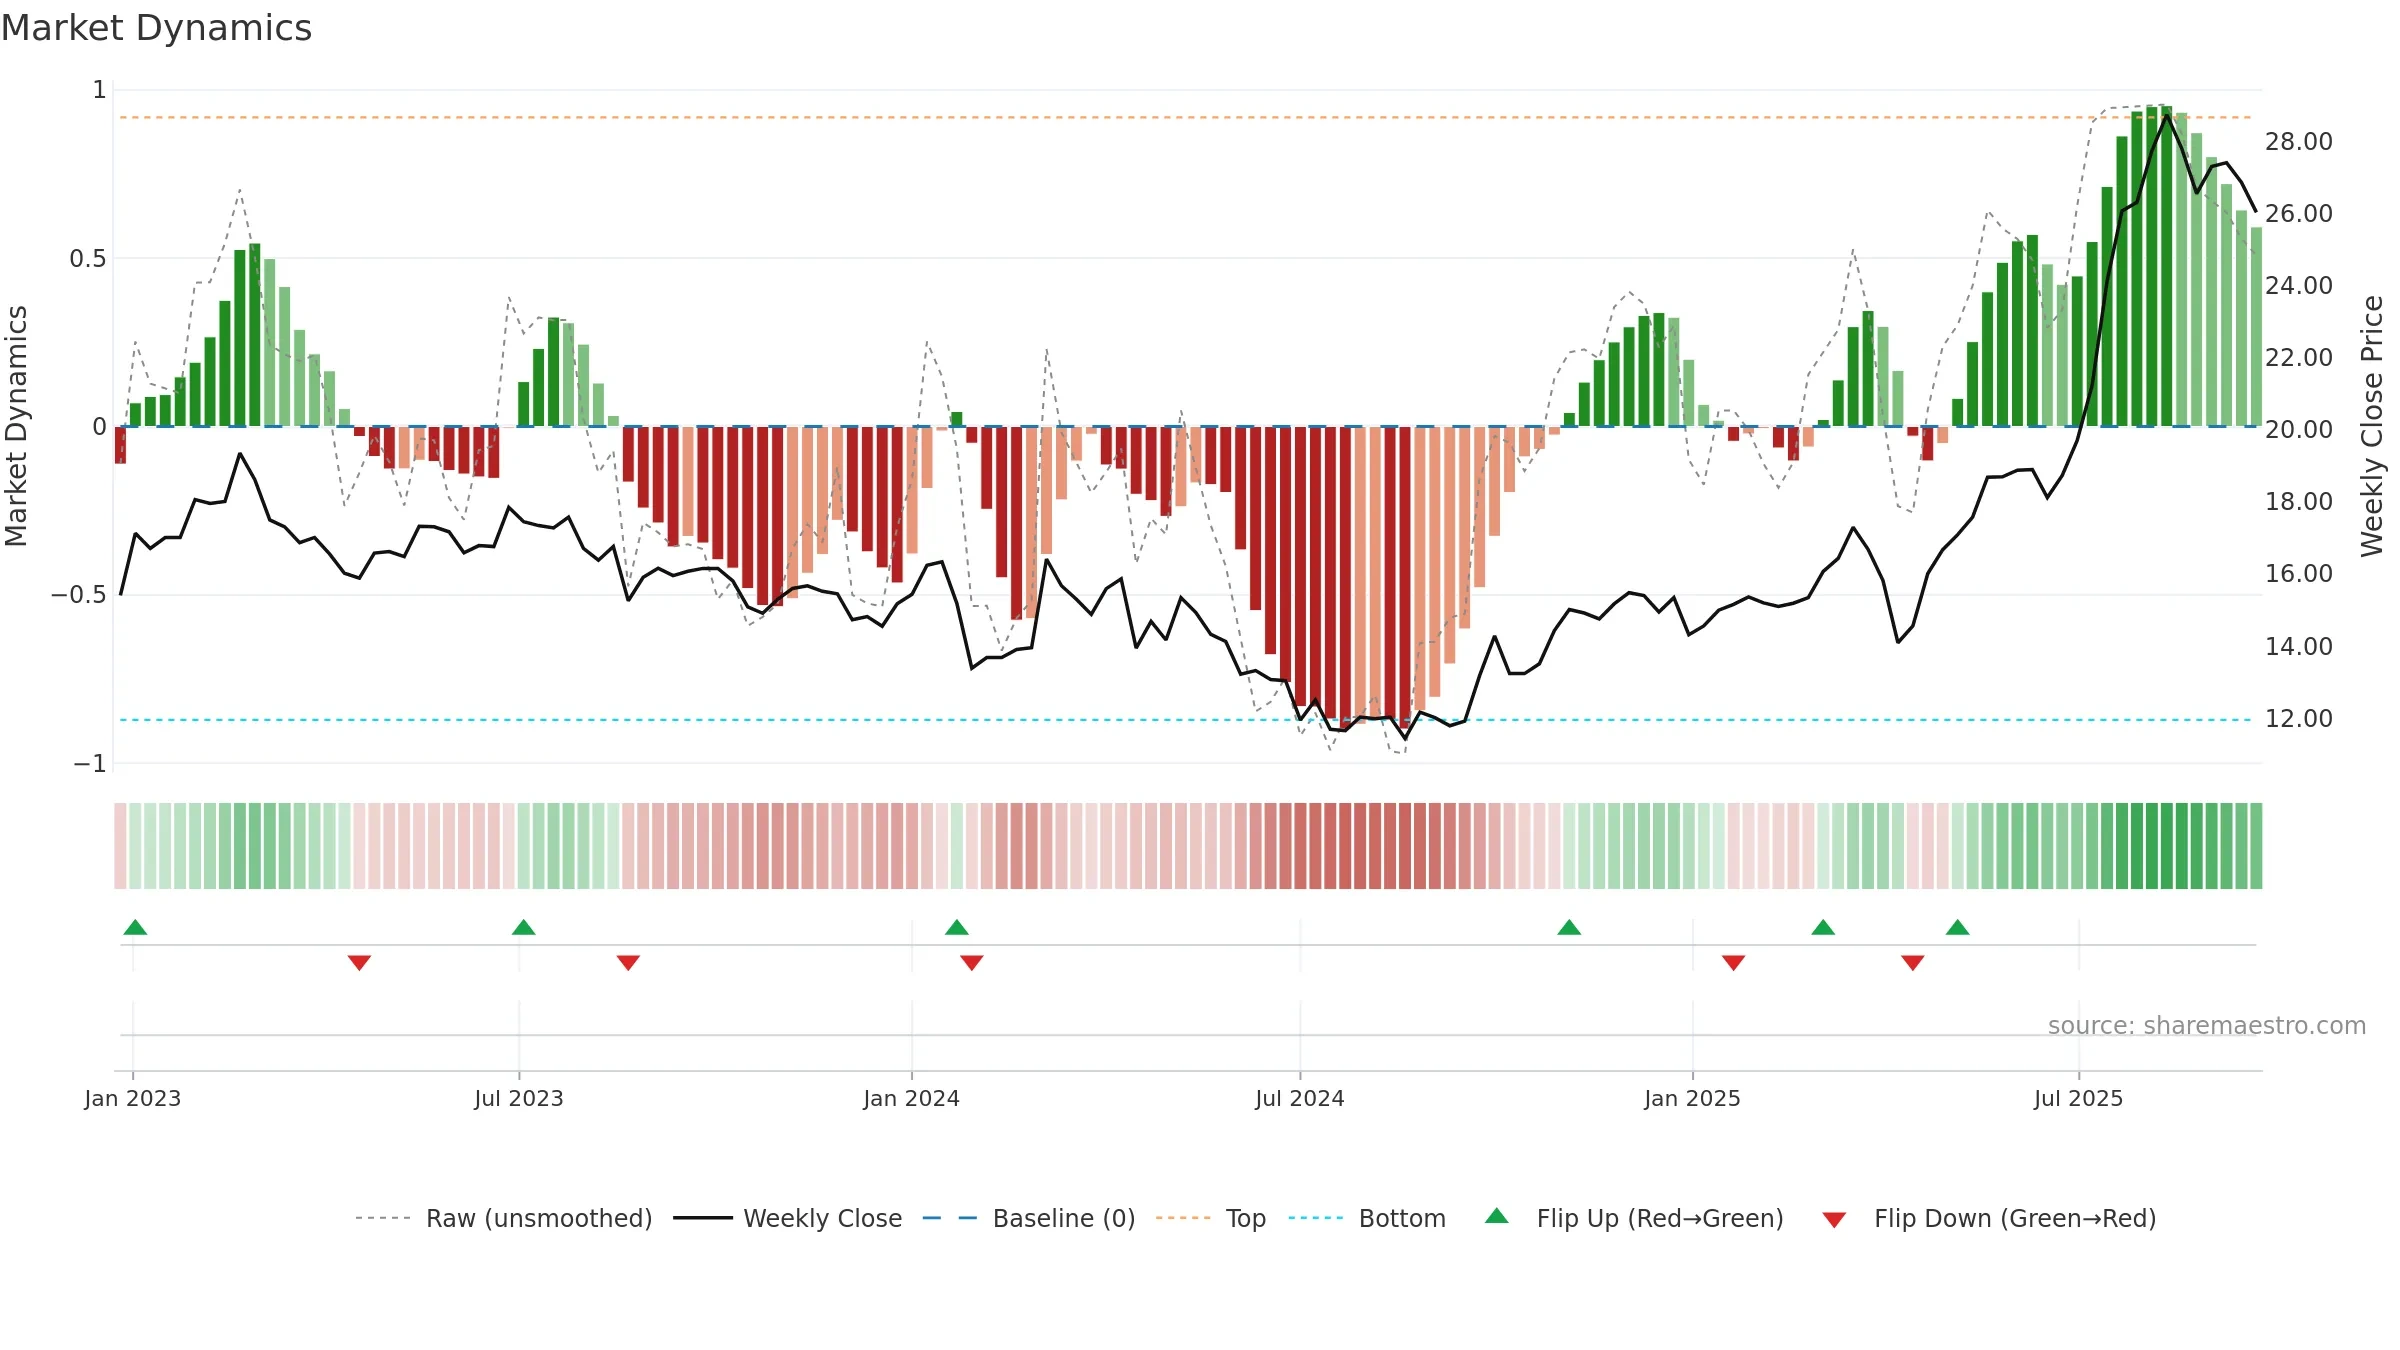Click the Market Dynamics chart title
The image size is (2400, 1350).
156,28
